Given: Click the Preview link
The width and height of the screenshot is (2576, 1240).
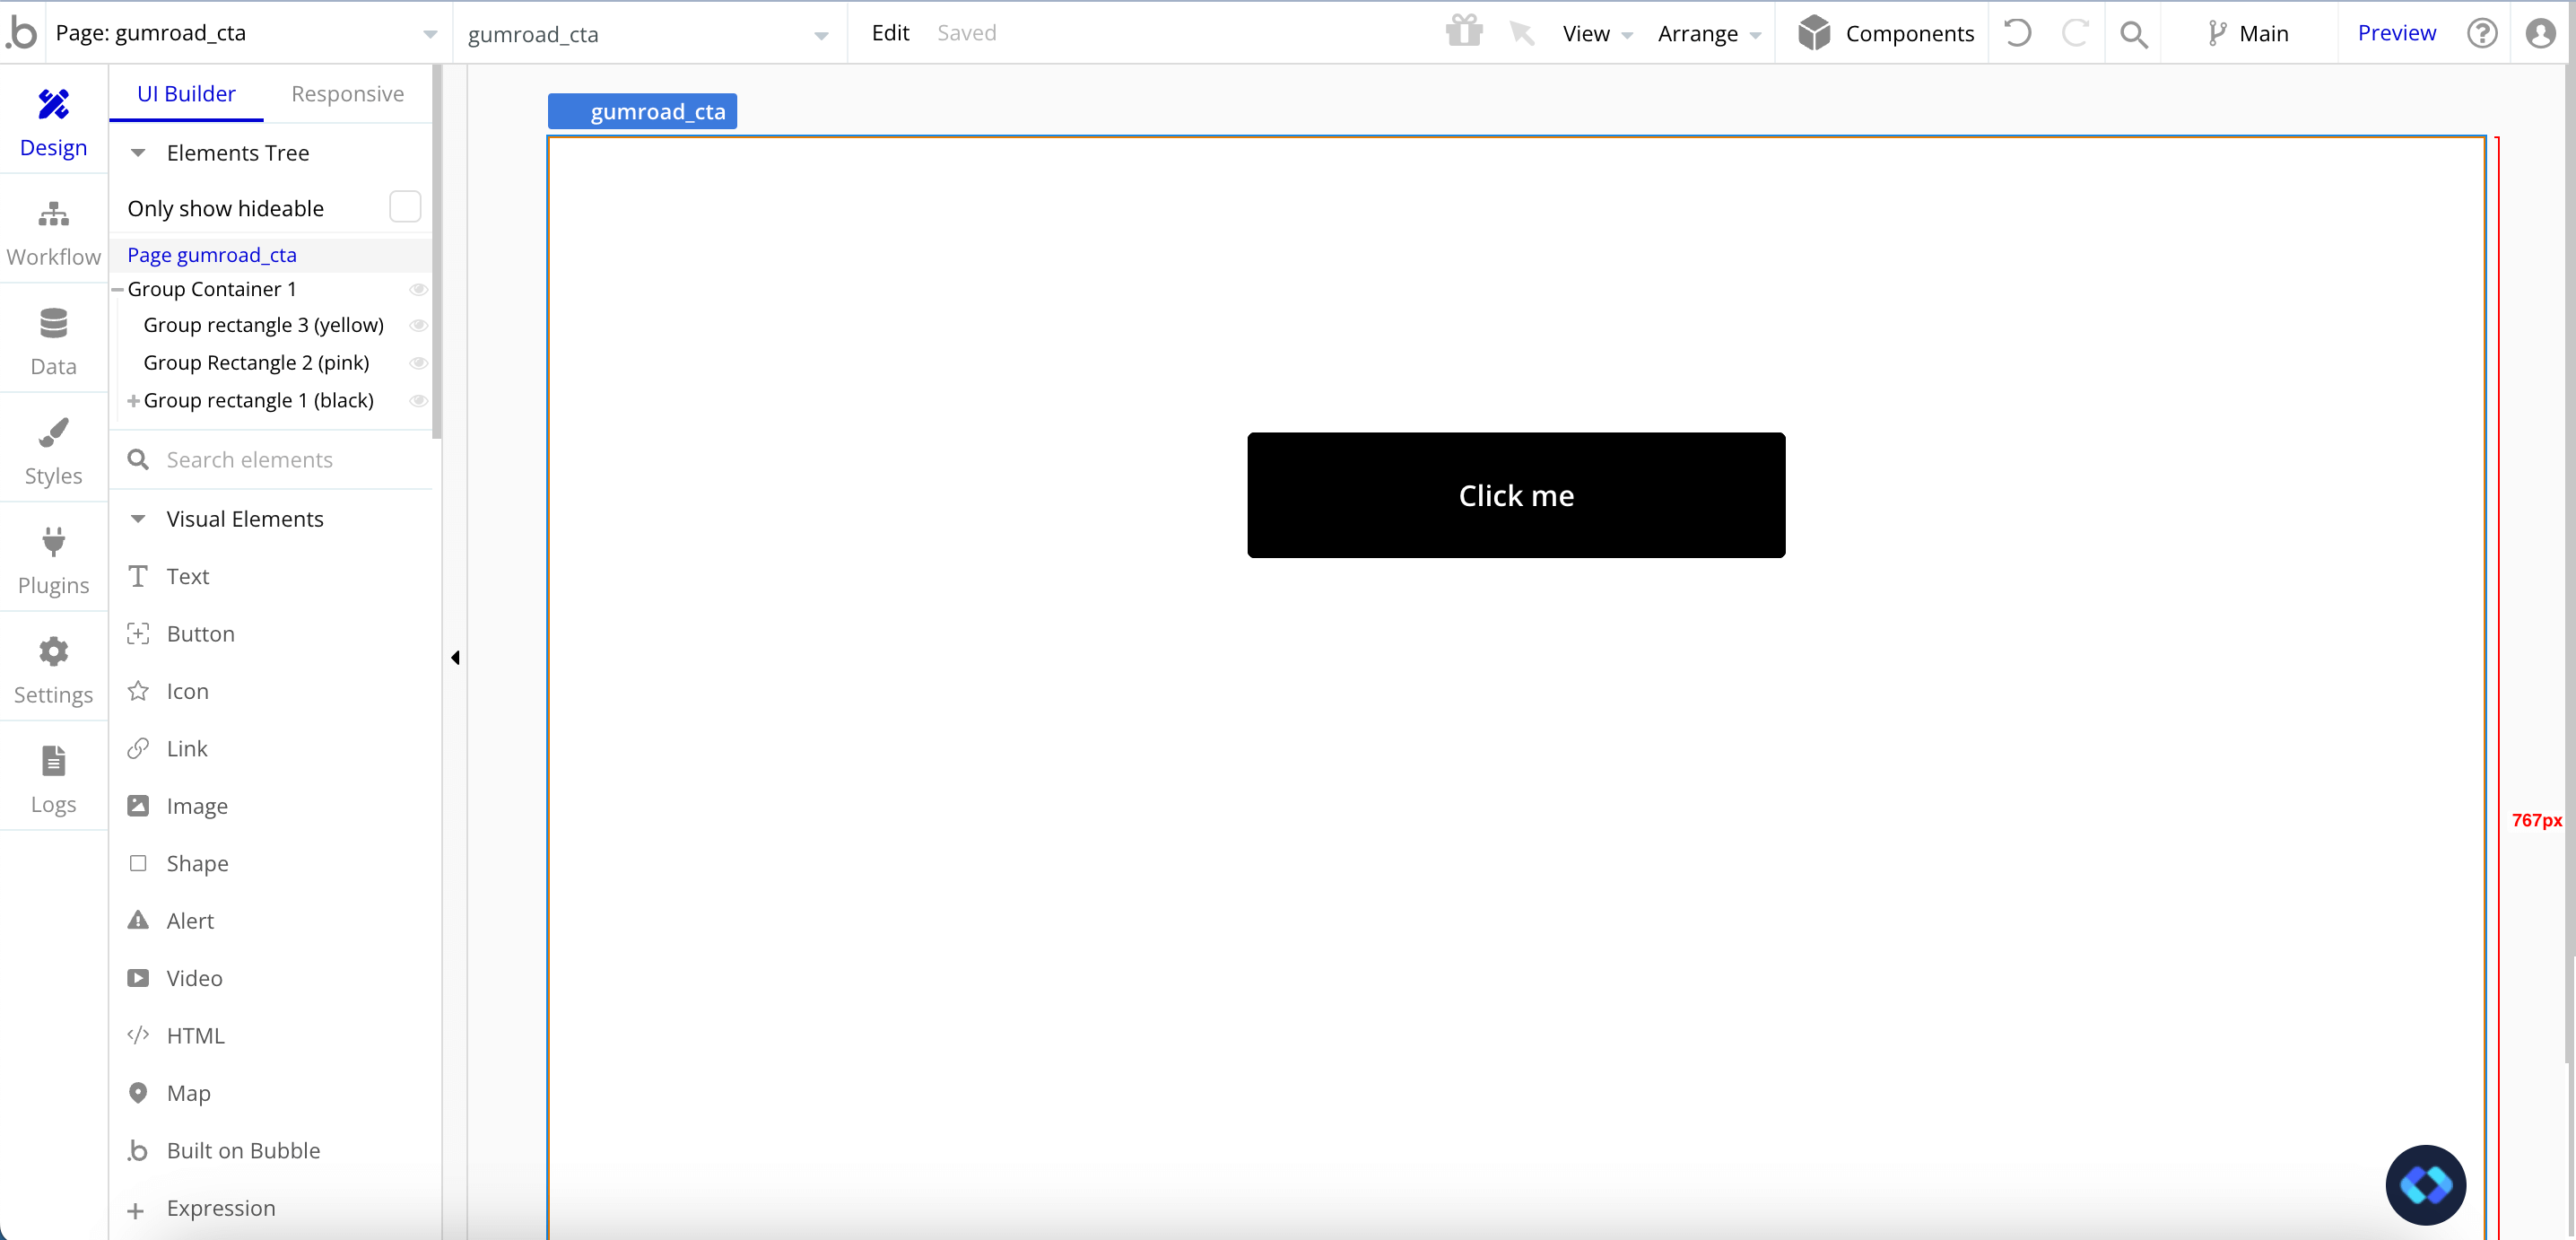Looking at the screenshot, I should [x=2396, y=33].
